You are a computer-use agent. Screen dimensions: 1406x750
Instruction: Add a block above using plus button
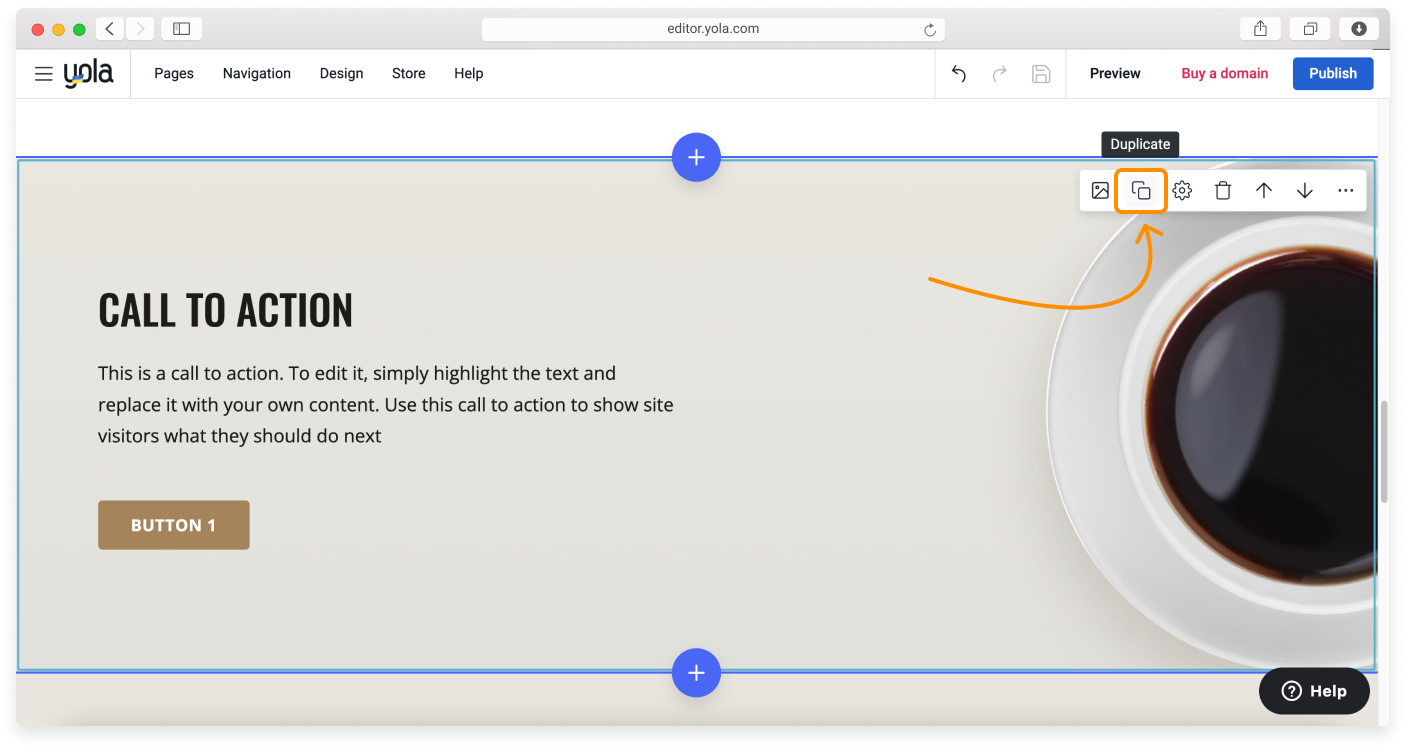coord(696,157)
